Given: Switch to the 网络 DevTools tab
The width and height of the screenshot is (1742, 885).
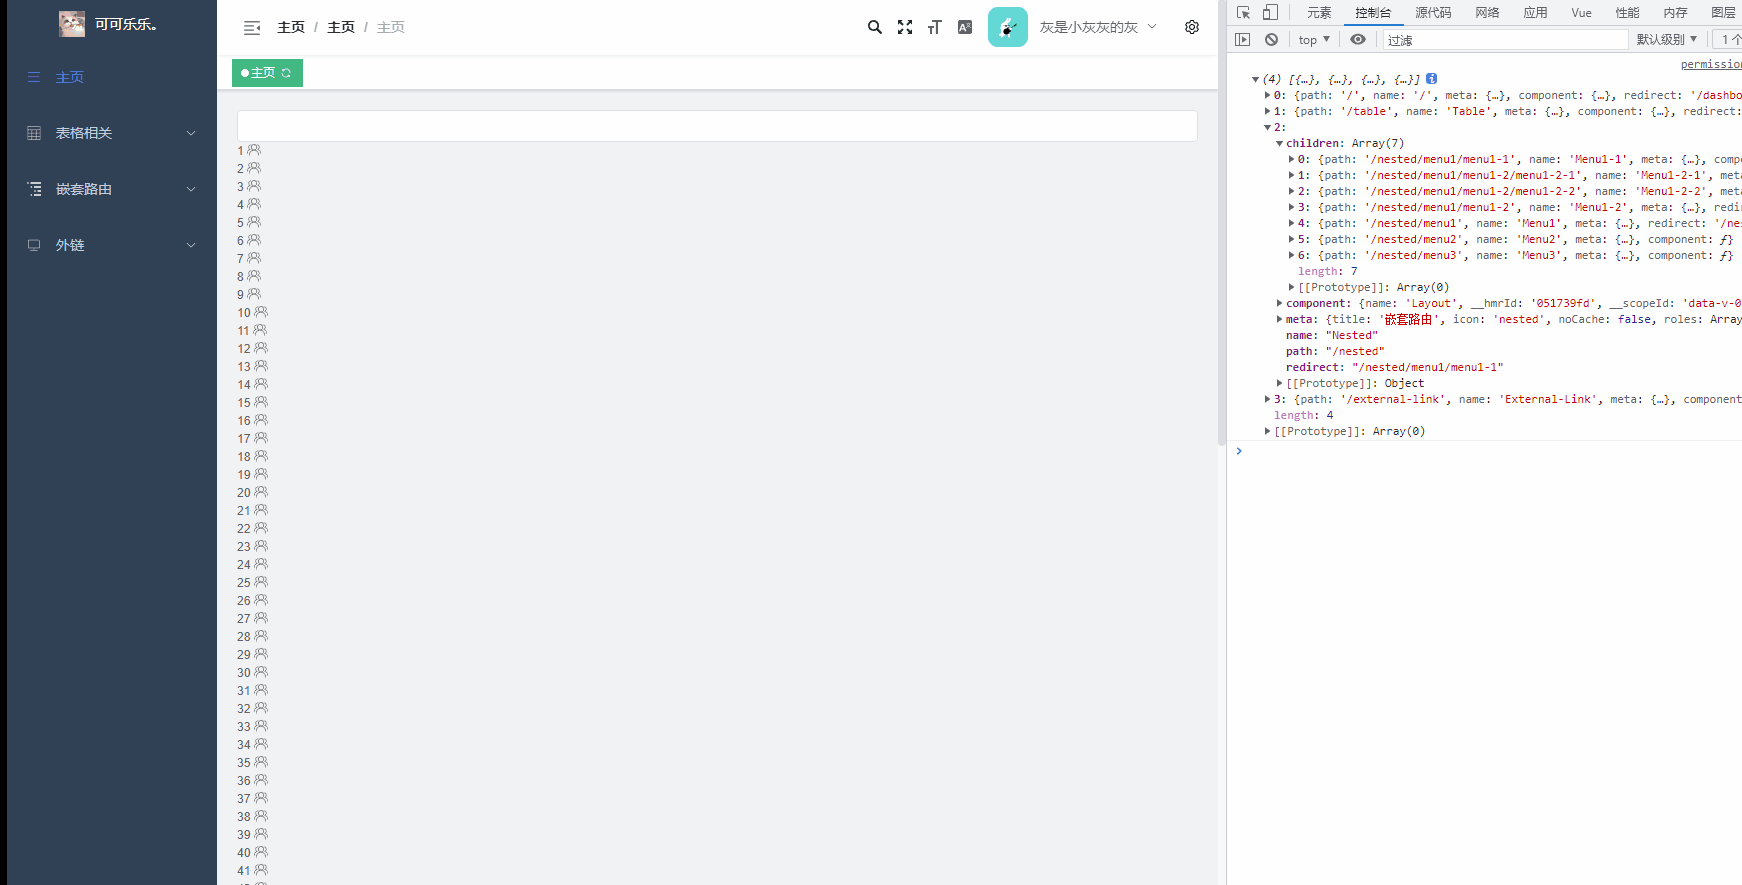Looking at the screenshot, I should pos(1487,13).
